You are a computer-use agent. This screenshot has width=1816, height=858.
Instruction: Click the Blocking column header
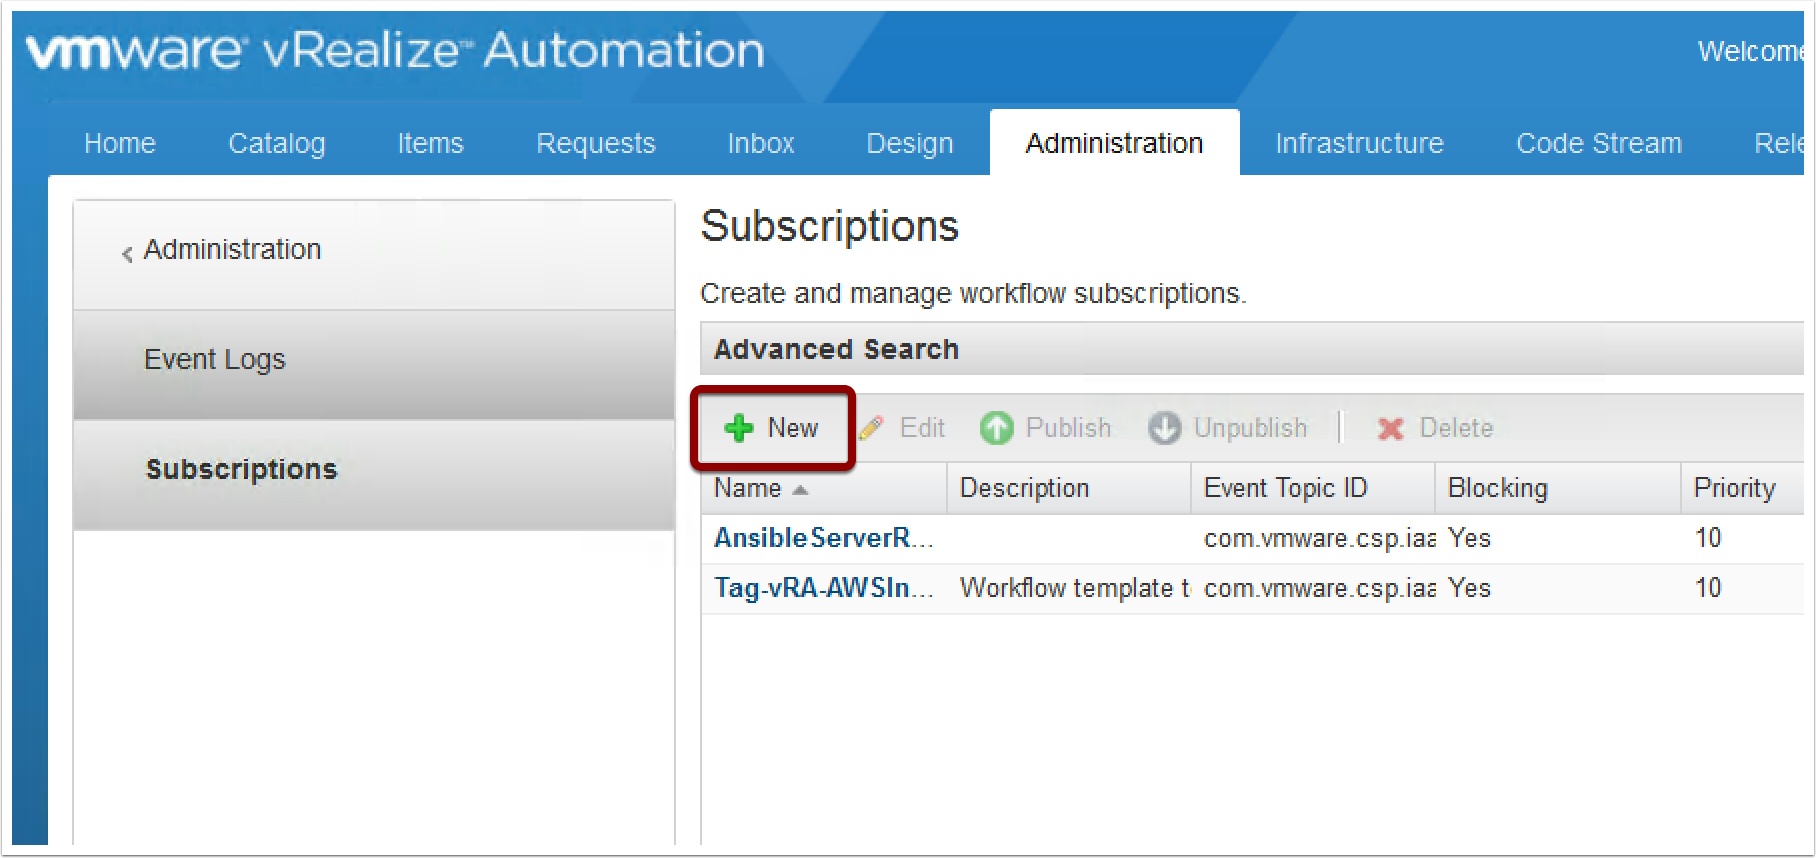point(1497,488)
